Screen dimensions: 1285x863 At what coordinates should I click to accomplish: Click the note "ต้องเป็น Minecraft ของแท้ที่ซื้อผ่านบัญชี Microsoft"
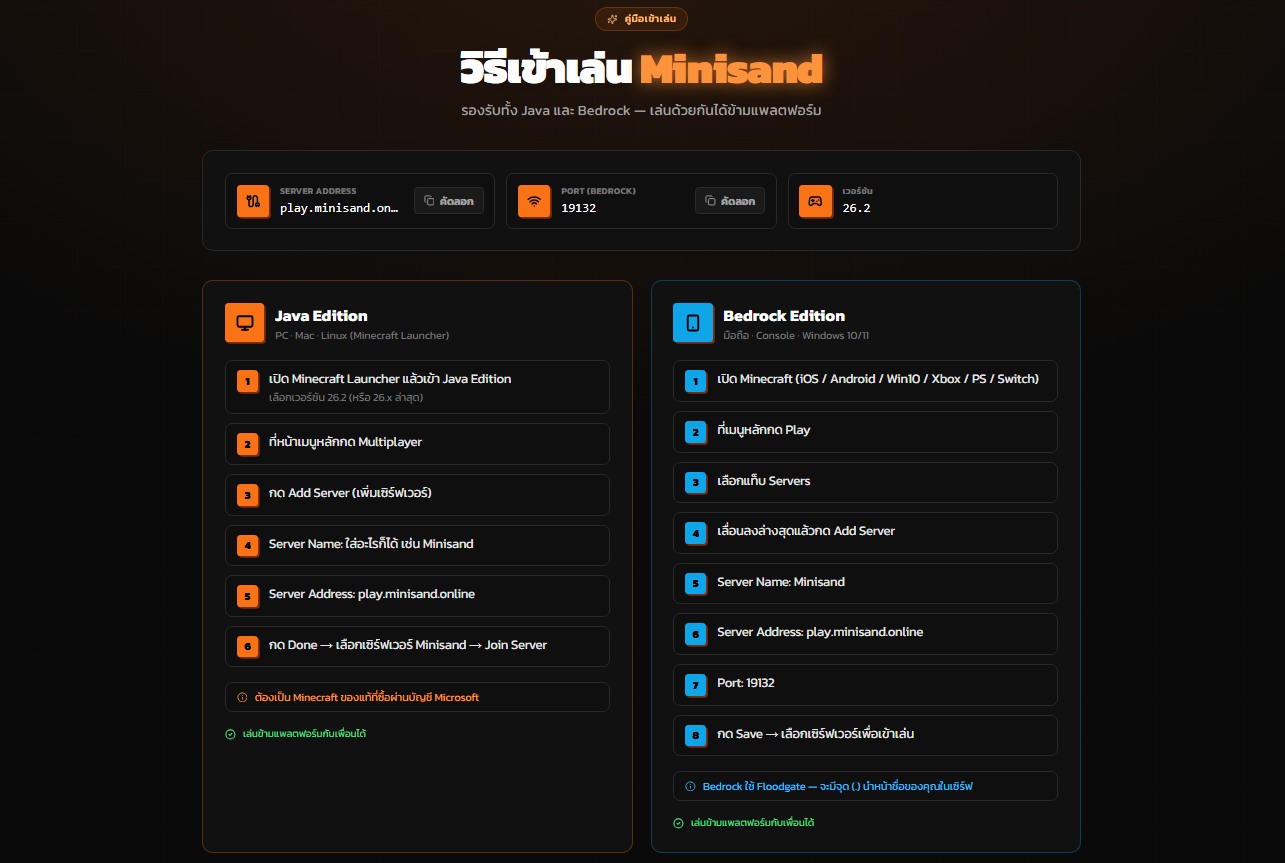[417, 697]
